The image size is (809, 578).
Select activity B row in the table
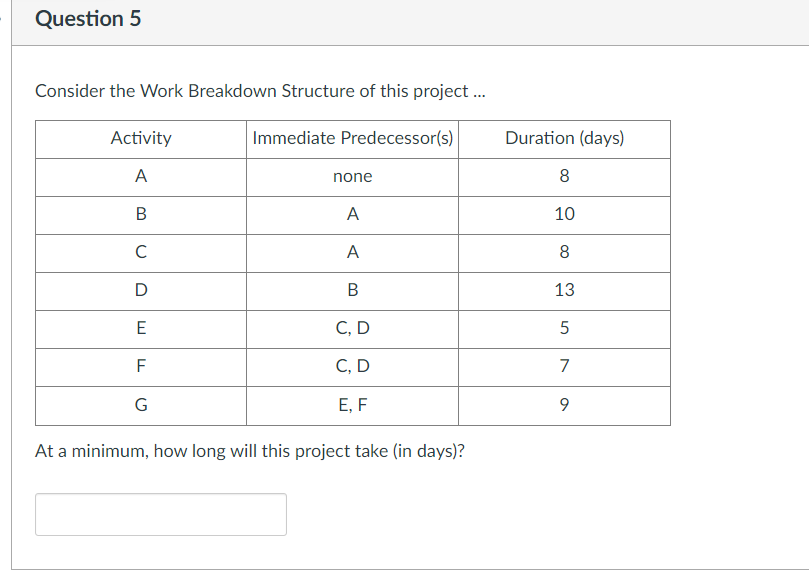pos(140,215)
